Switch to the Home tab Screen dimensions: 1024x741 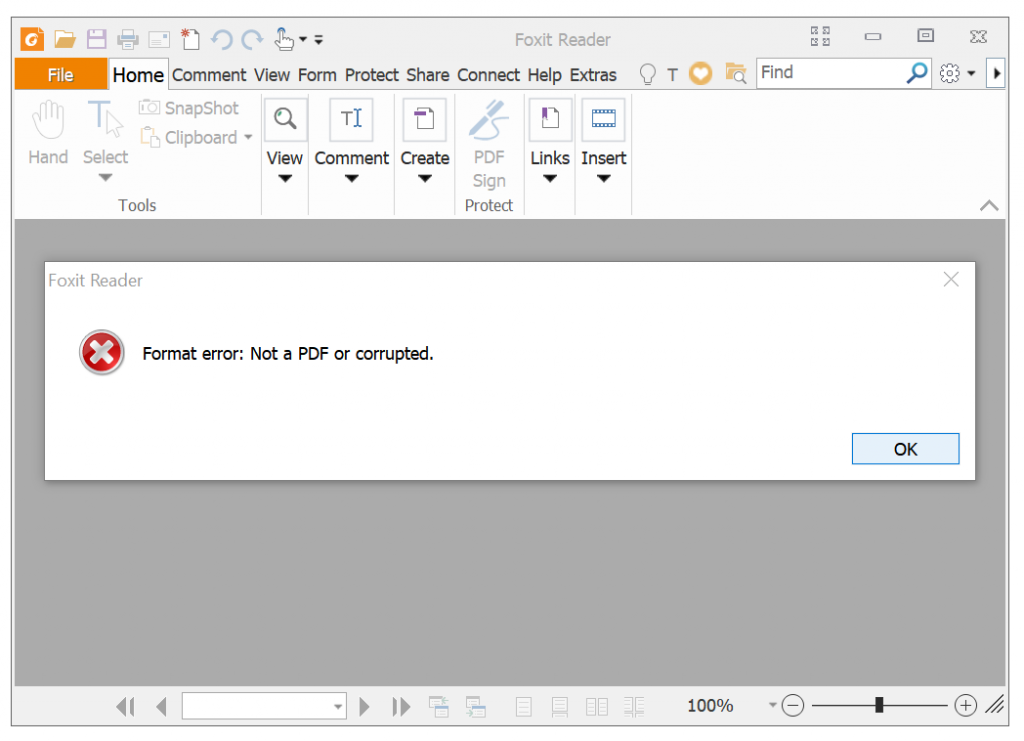(138, 74)
